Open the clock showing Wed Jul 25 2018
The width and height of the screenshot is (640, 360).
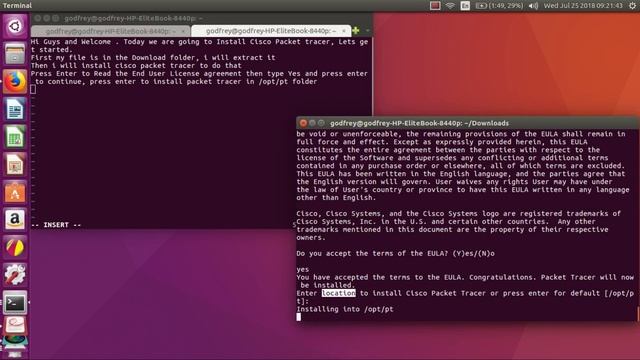(x=583, y=6)
